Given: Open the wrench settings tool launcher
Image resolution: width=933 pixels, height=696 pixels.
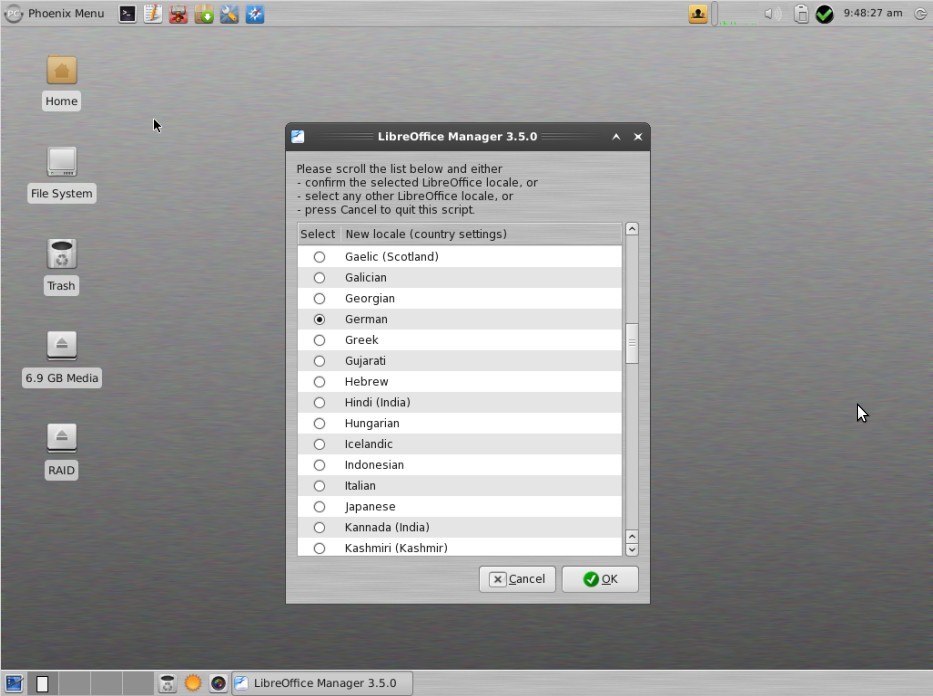Looking at the screenshot, I should point(229,14).
